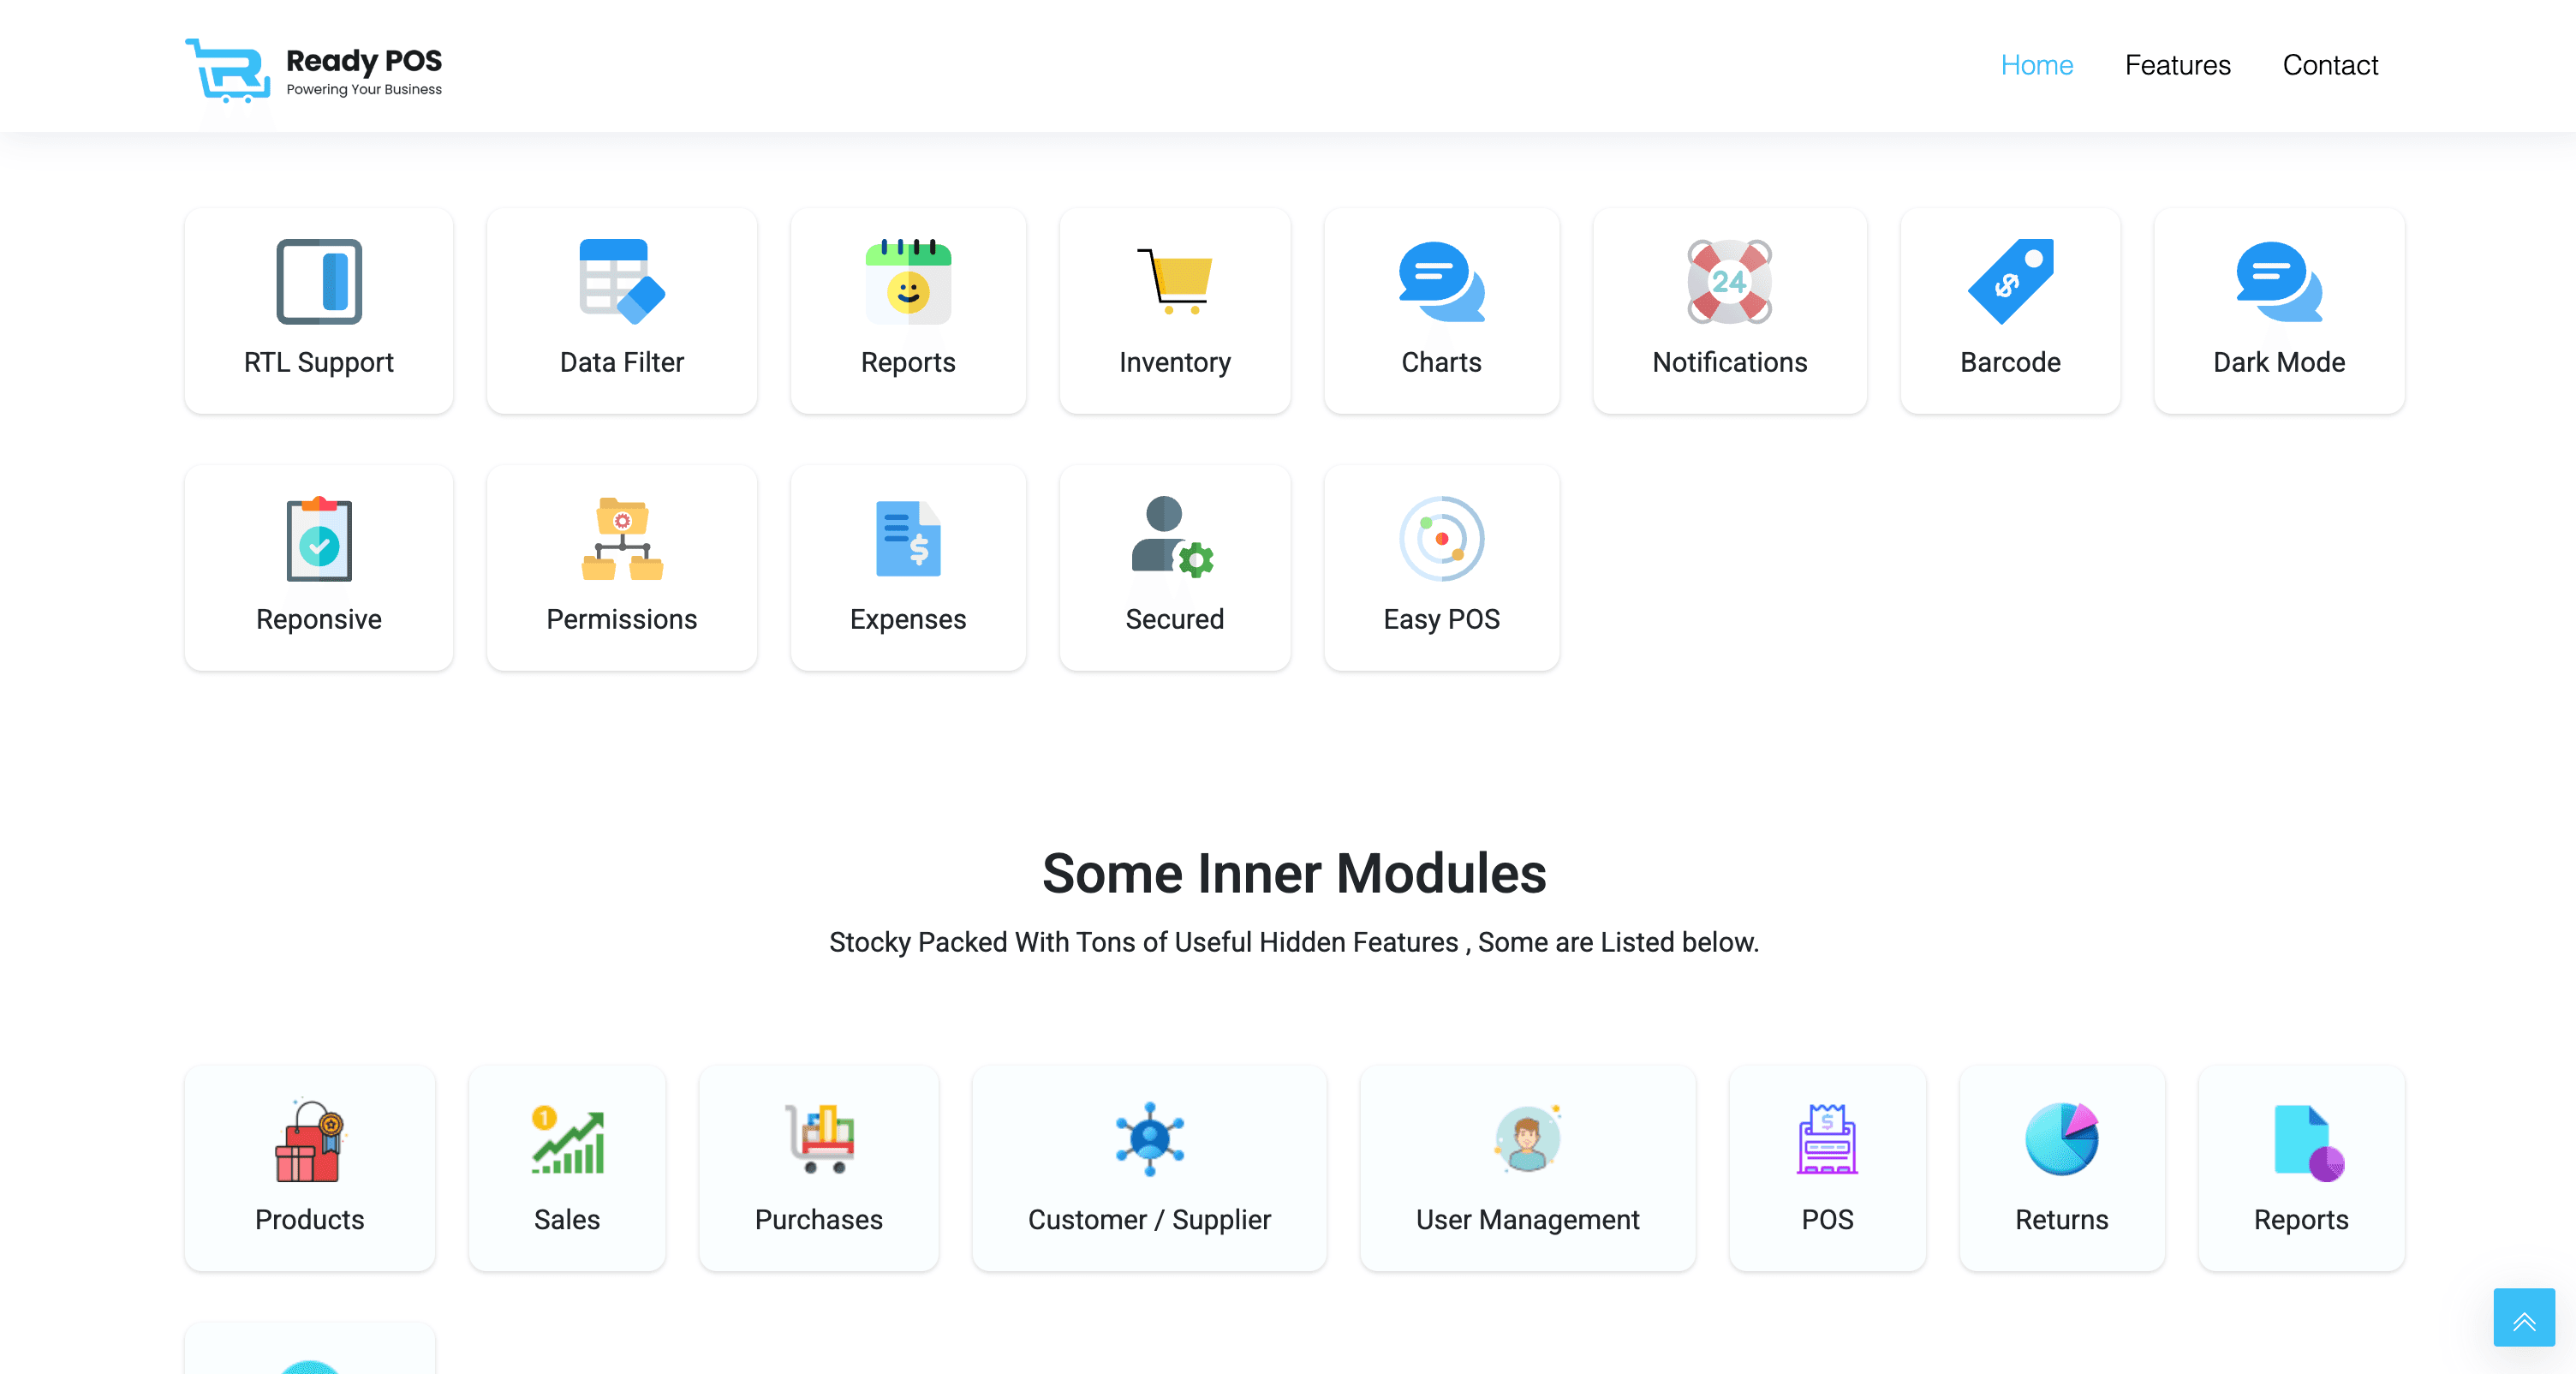This screenshot has height=1374, width=2576.
Task: Click the Ready POS logo
Action: pyautogui.click(x=314, y=70)
